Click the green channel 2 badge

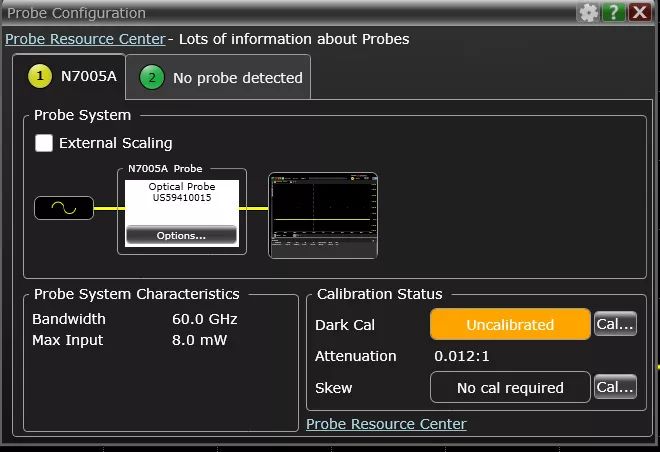pyautogui.click(x=152, y=77)
